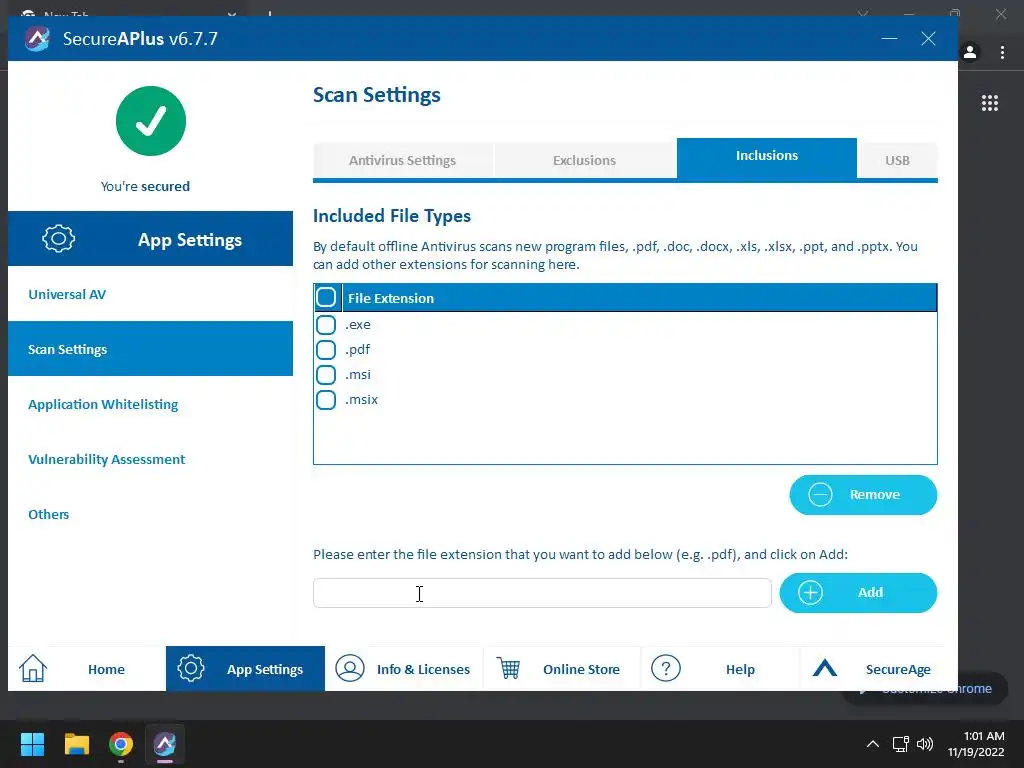The width and height of the screenshot is (1024, 768).
Task: Open Windows Start menu
Action: click(x=32, y=744)
